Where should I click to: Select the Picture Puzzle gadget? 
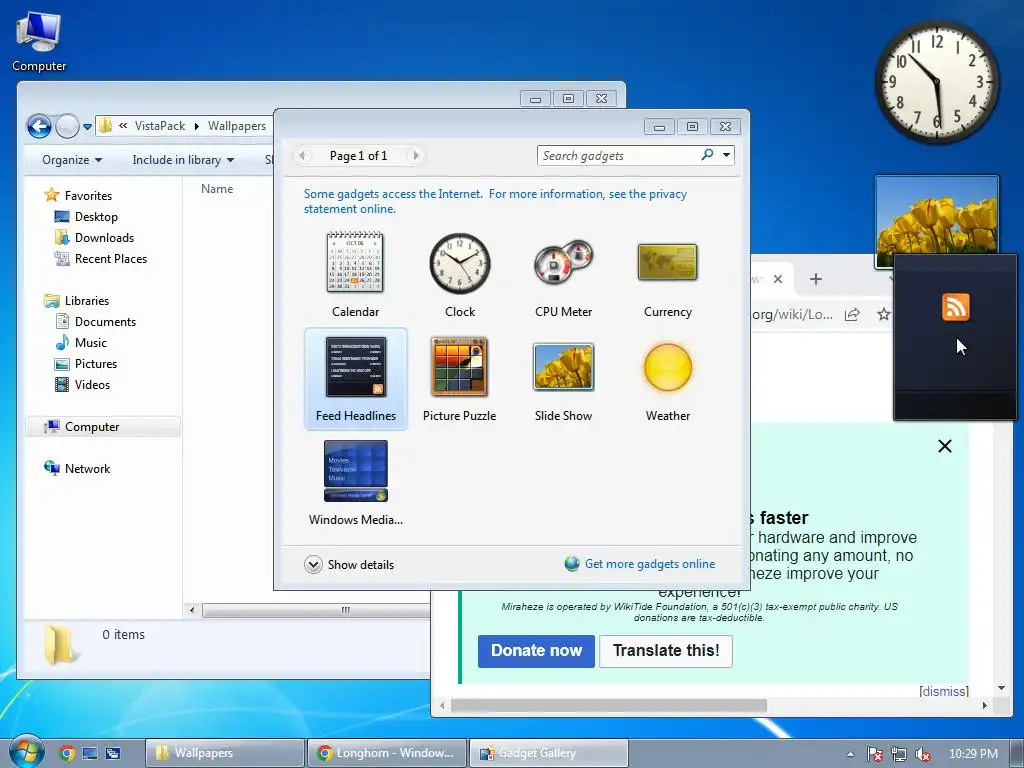tap(460, 379)
